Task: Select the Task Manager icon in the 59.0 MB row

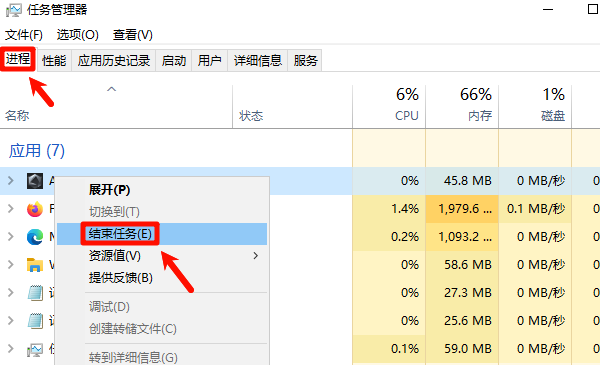Action: [x=35, y=349]
